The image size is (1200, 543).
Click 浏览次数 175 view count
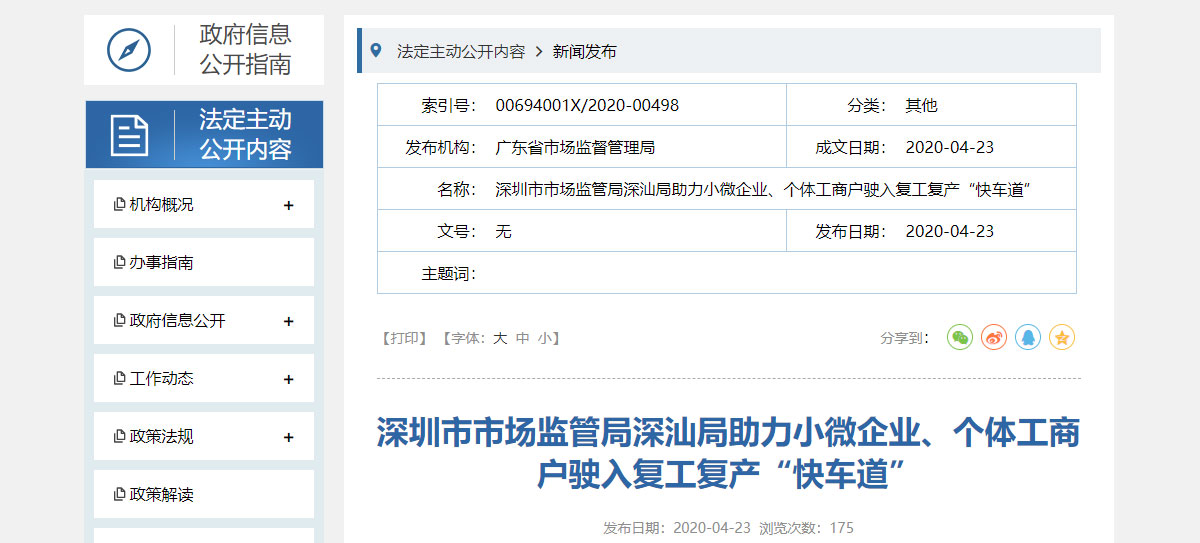pyautogui.click(x=806, y=527)
